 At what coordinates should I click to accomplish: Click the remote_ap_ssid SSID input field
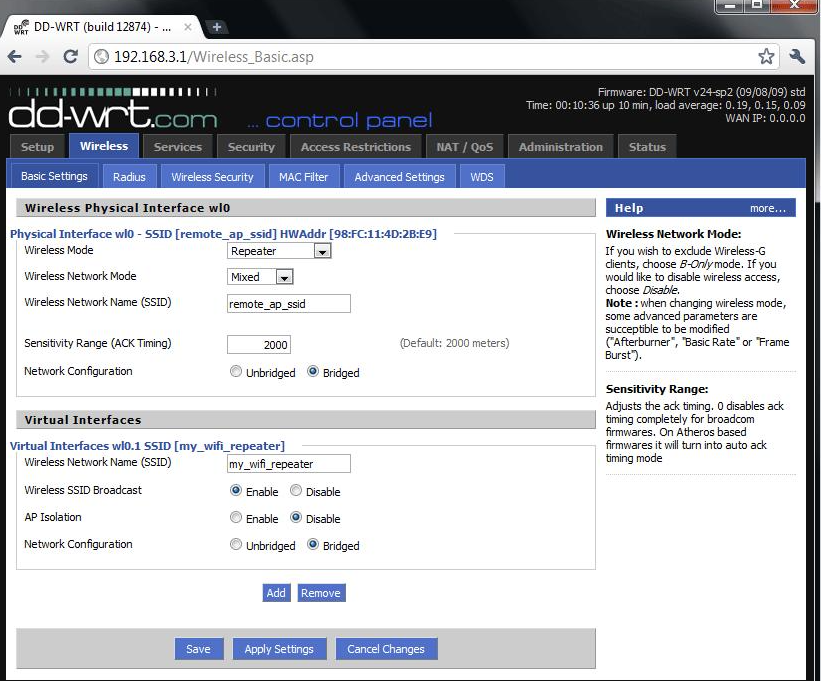(289, 304)
